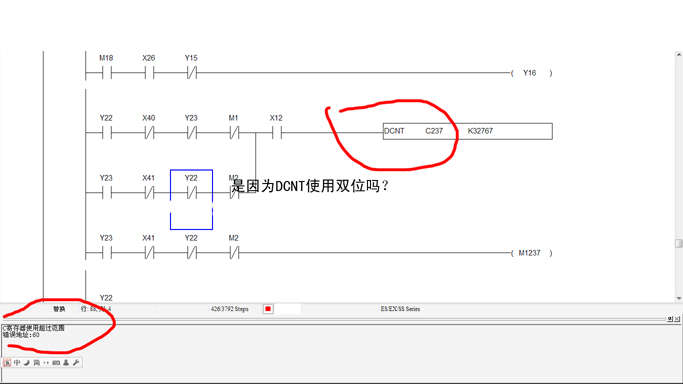The image size is (683, 384).
Task: Click the punctuation mode icon in IME bar
Action: pos(46,363)
